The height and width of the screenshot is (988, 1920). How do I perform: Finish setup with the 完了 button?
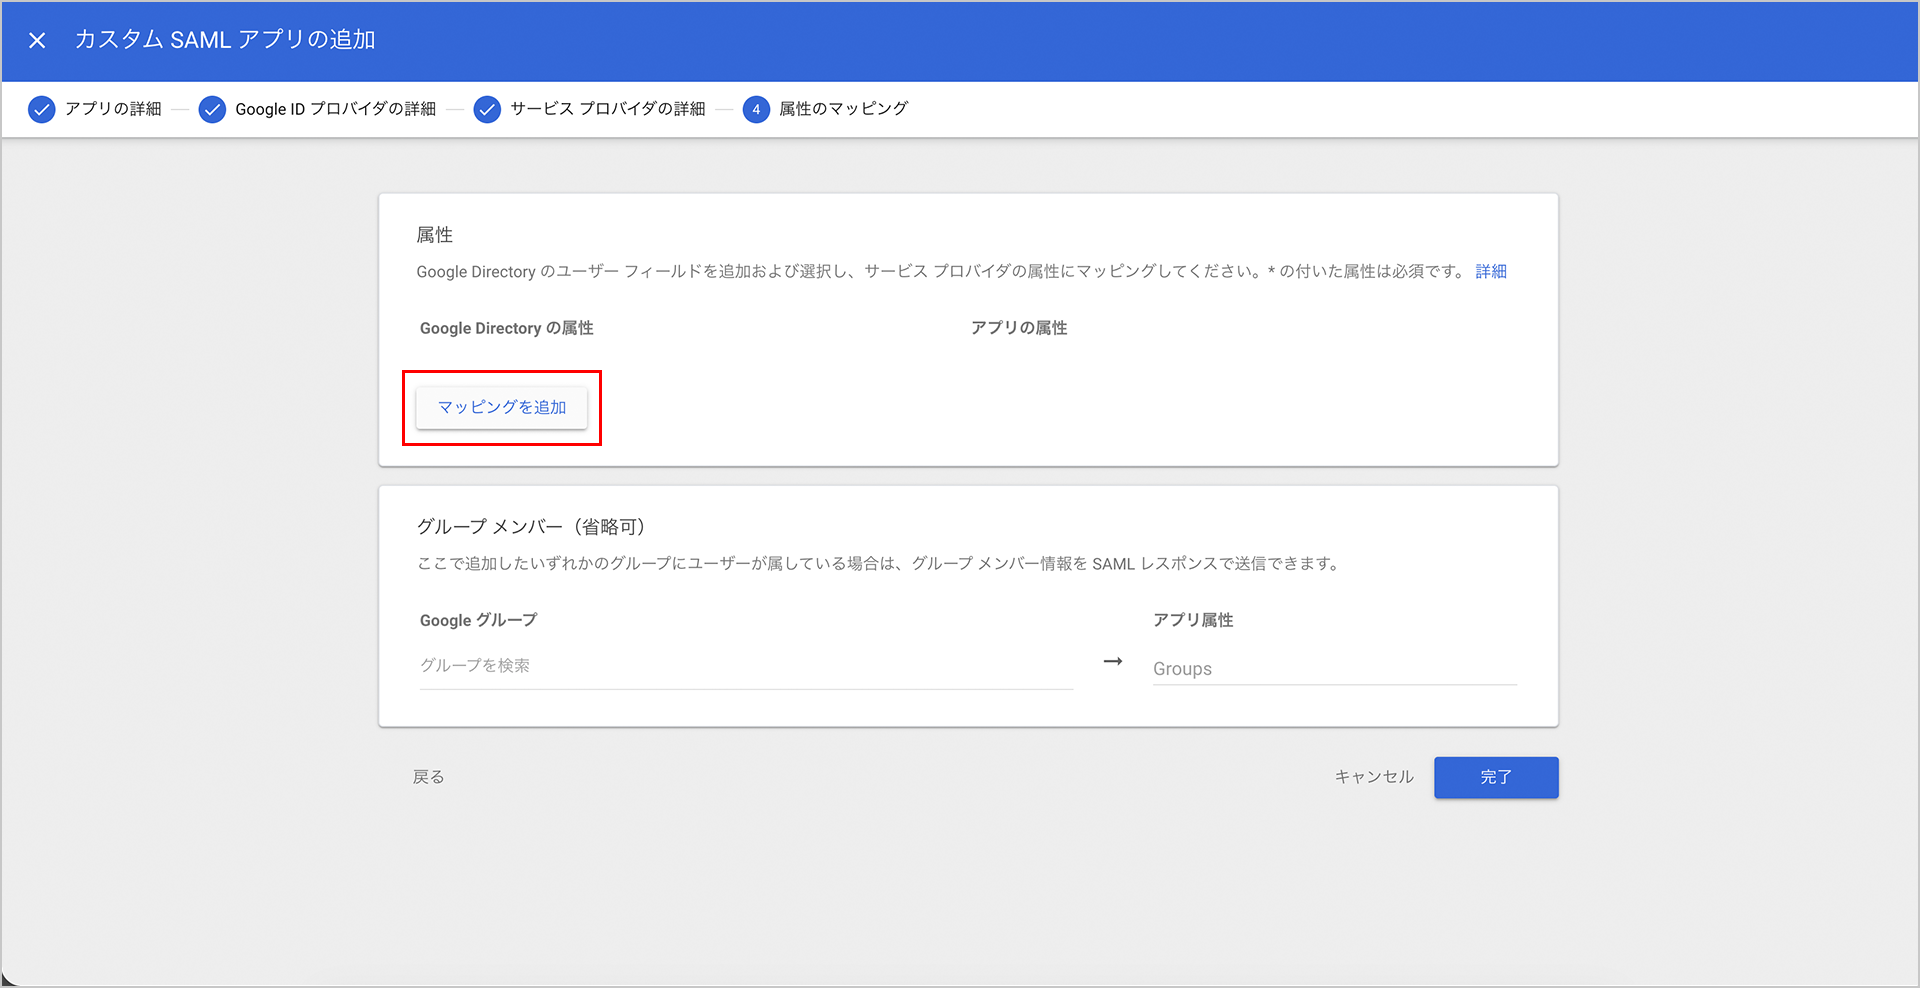click(1495, 777)
